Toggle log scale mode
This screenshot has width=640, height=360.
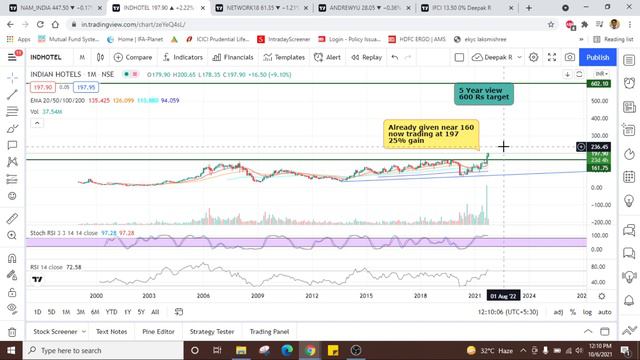point(587,312)
